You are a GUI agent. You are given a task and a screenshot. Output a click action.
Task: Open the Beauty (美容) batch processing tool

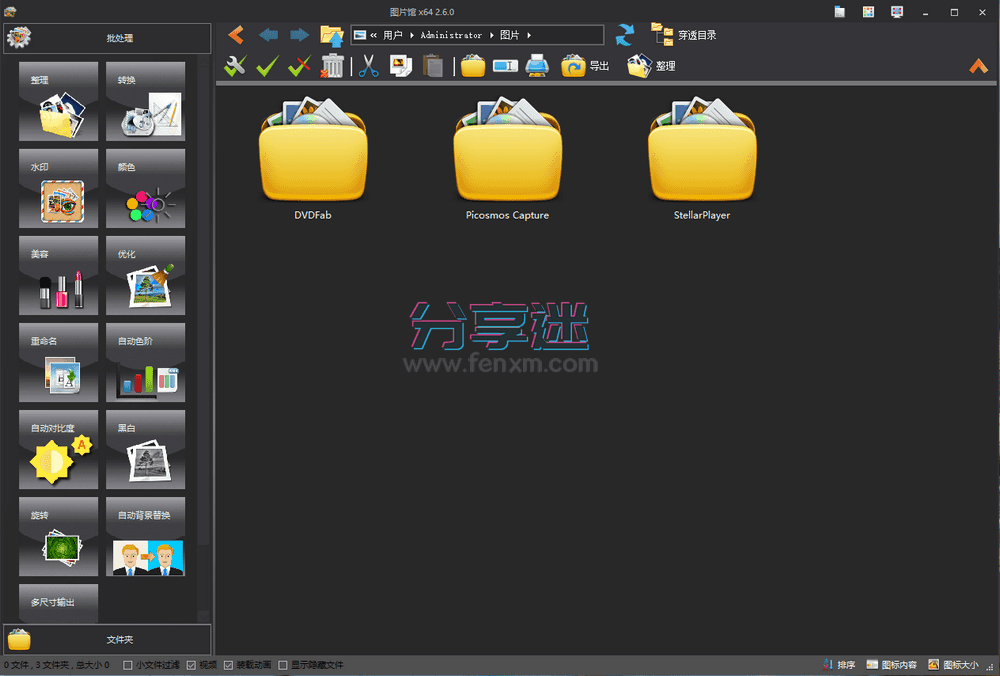point(57,275)
